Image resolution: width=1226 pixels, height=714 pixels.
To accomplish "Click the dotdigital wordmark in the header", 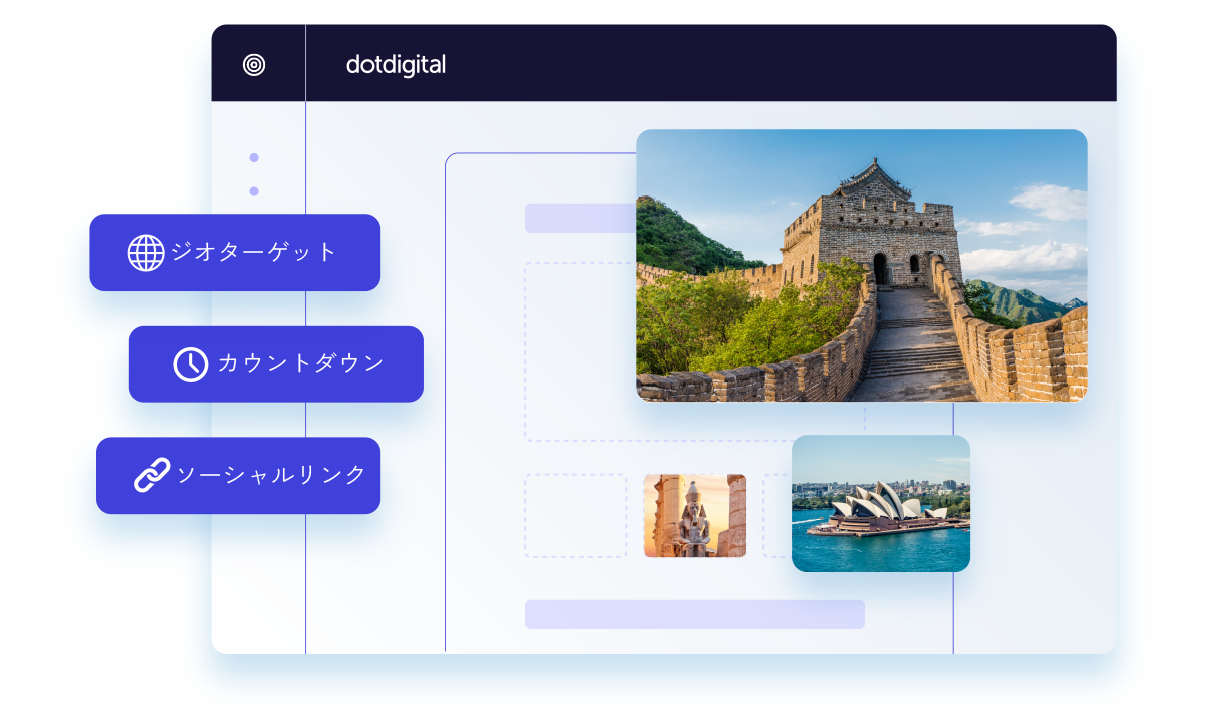I will pos(395,65).
